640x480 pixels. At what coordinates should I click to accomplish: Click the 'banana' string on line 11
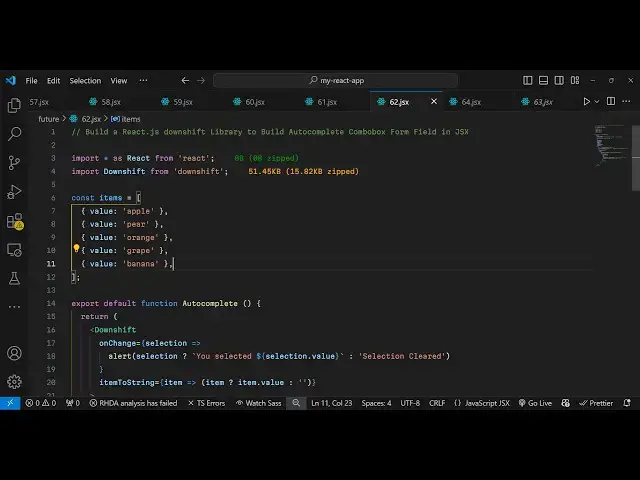pyautogui.click(x=140, y=264)
